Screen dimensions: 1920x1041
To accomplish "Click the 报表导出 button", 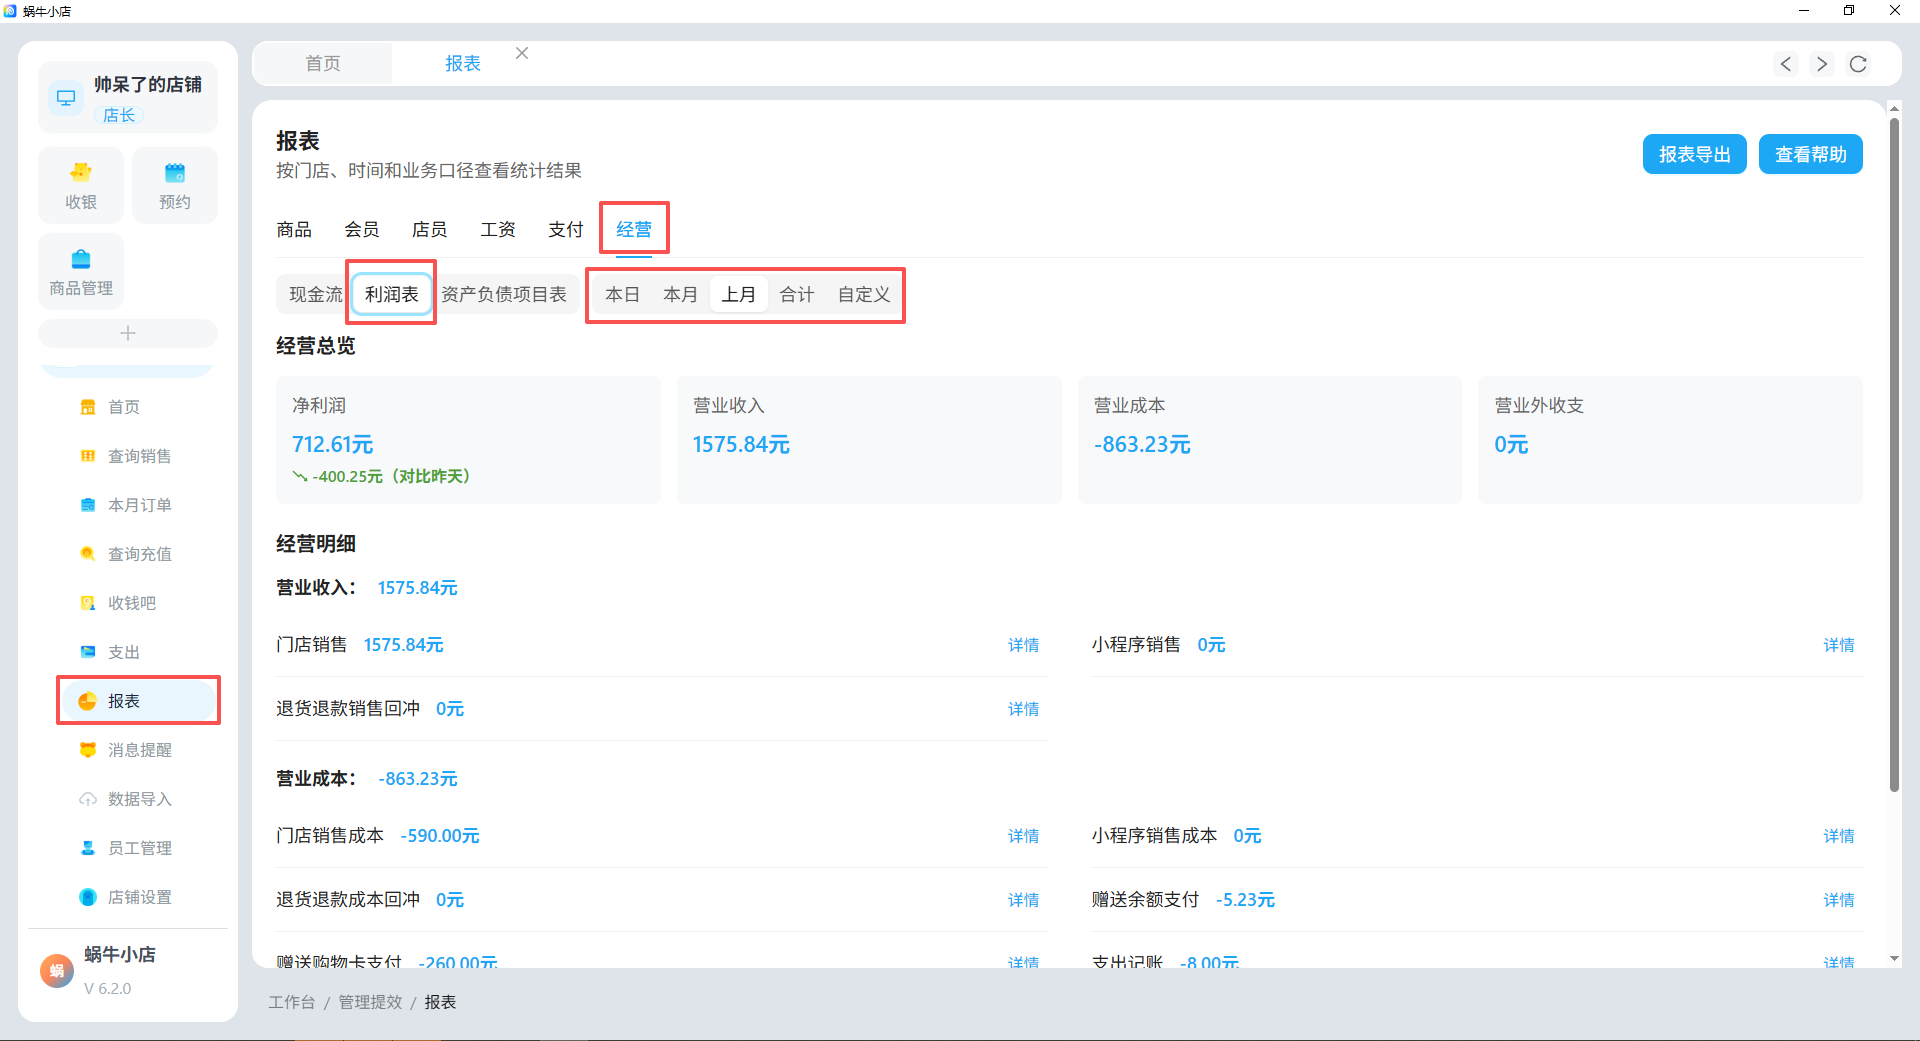I will pyautogui.click(x=1695, y=154).
